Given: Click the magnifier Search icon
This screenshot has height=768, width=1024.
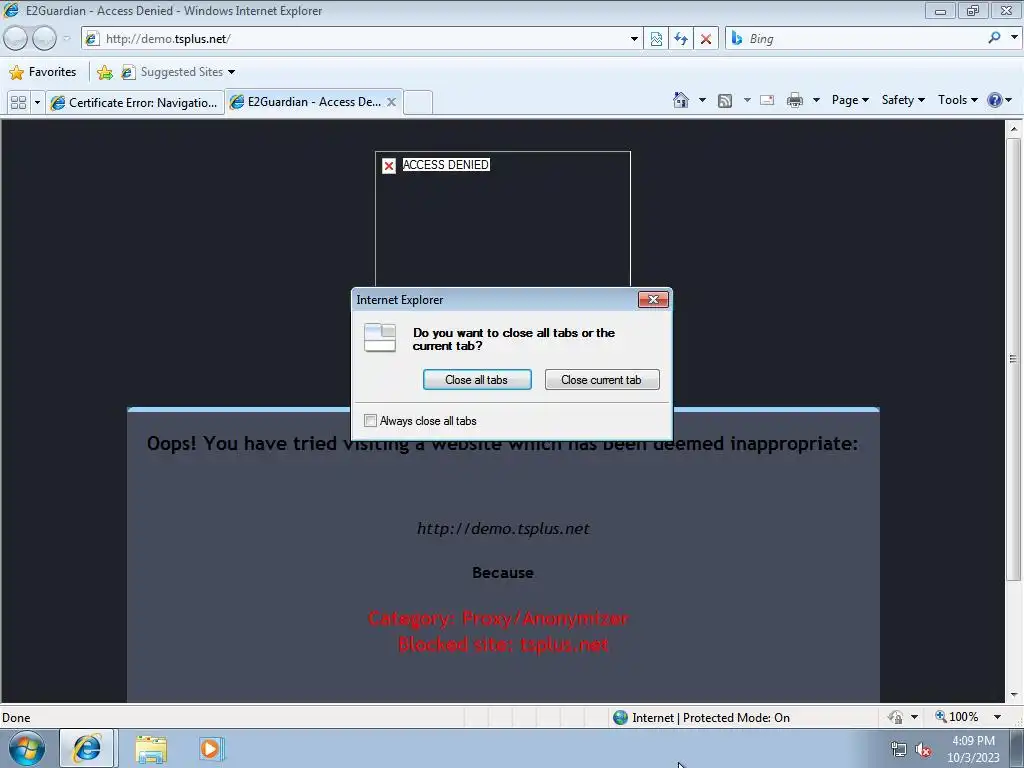Looking at the screenshot, I should tap(994, 38).
